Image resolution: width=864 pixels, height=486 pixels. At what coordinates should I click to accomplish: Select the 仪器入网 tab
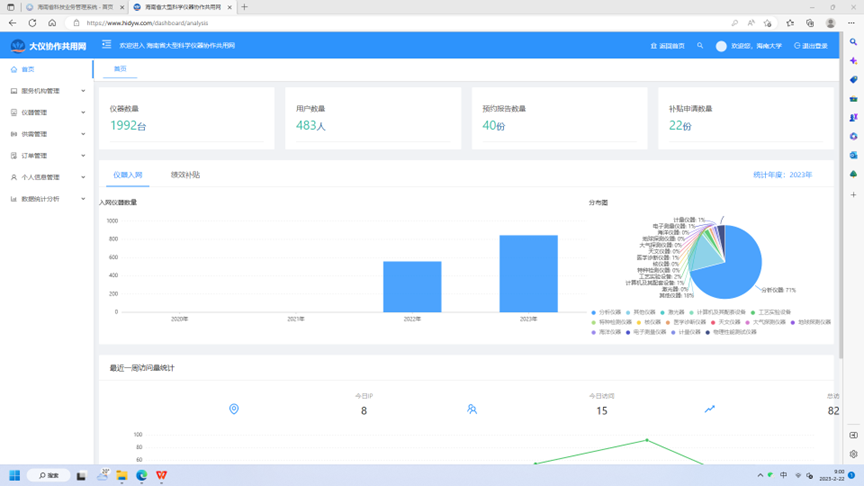pyautogui.click(x=128, y=175)
